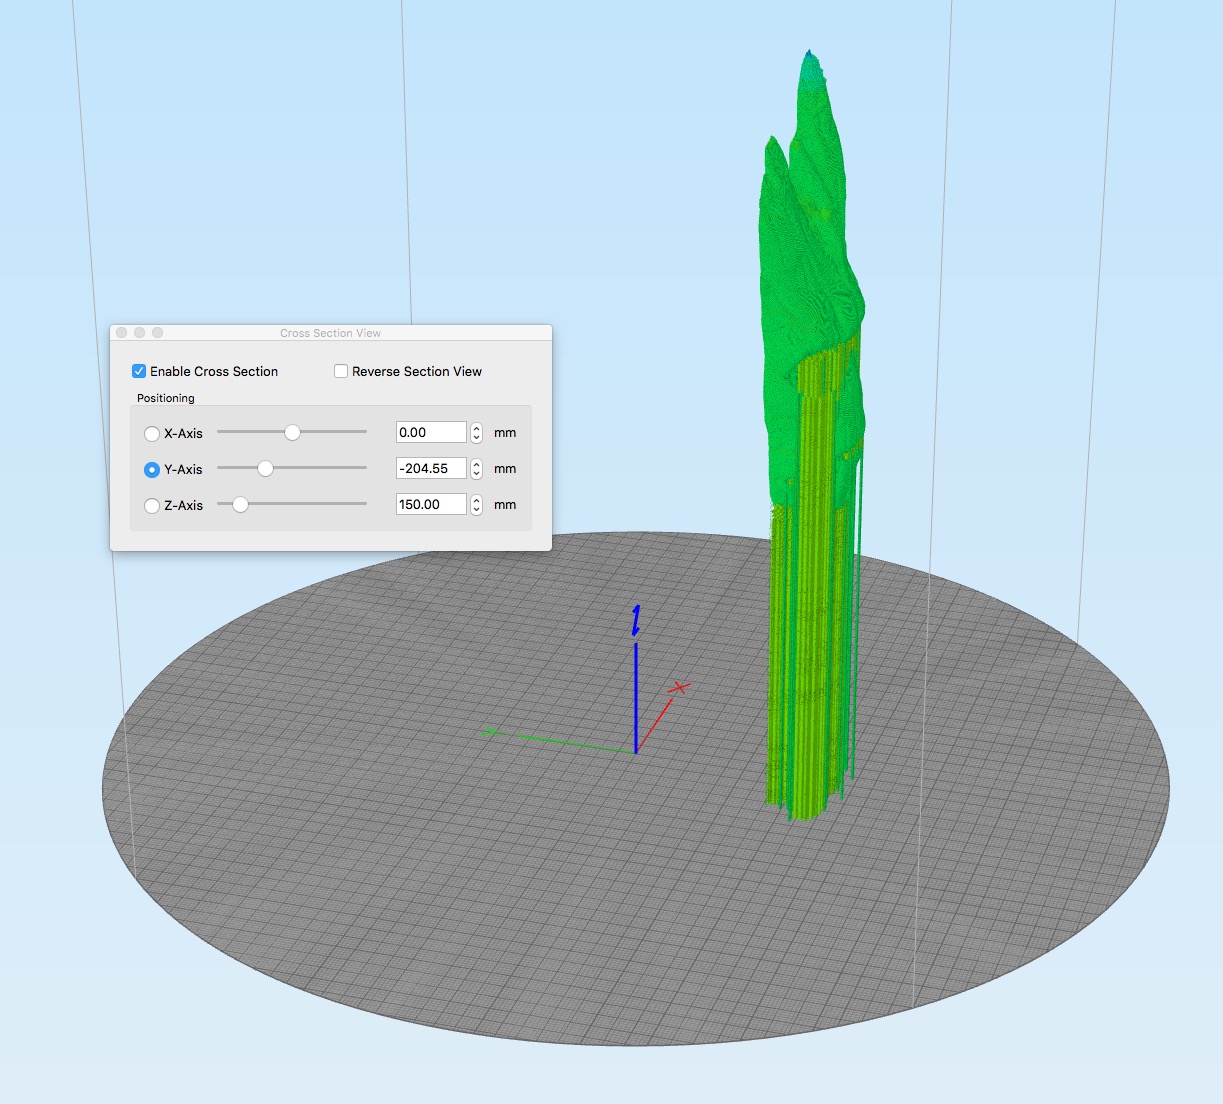
Task: Uncheck the Enable Cross Section checkbox
Action: 139,371
